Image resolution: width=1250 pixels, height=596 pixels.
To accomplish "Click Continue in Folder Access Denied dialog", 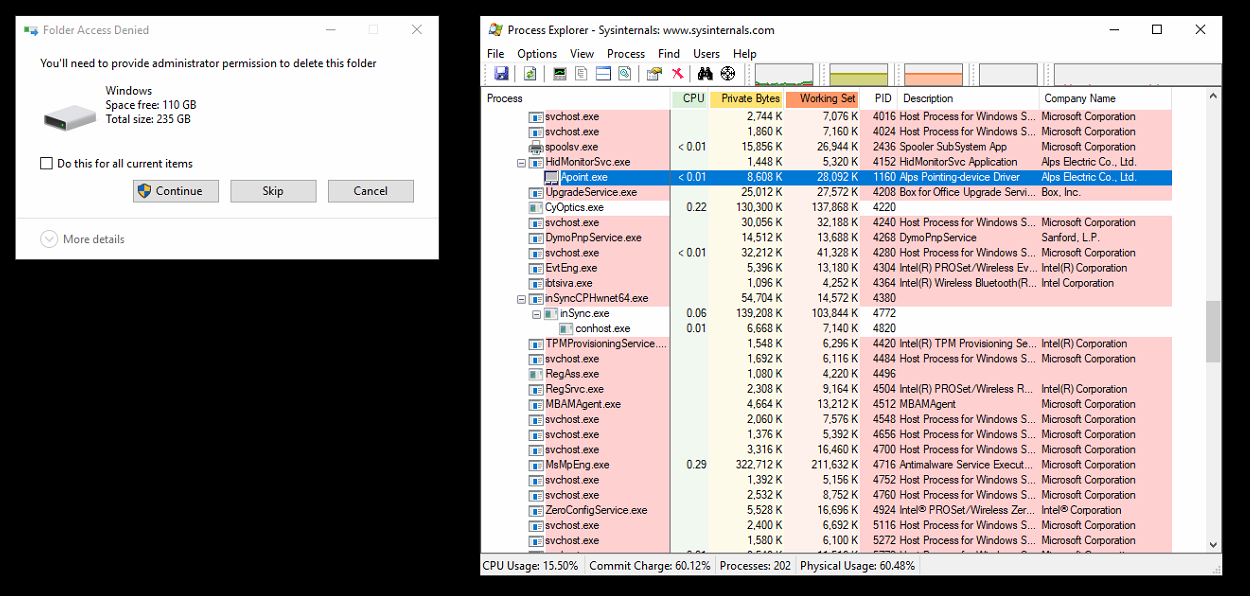I will point(176,191).
